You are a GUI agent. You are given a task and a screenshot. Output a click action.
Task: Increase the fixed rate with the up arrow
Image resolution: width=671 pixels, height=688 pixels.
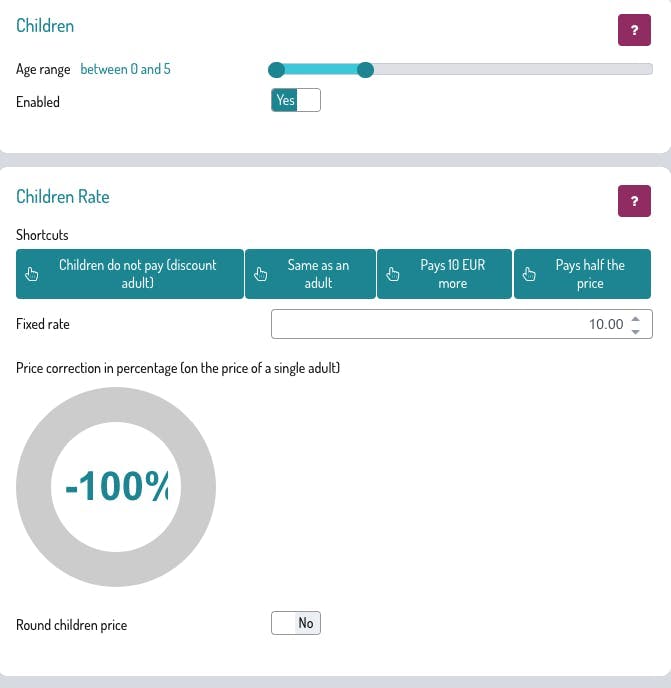point(637,318)
